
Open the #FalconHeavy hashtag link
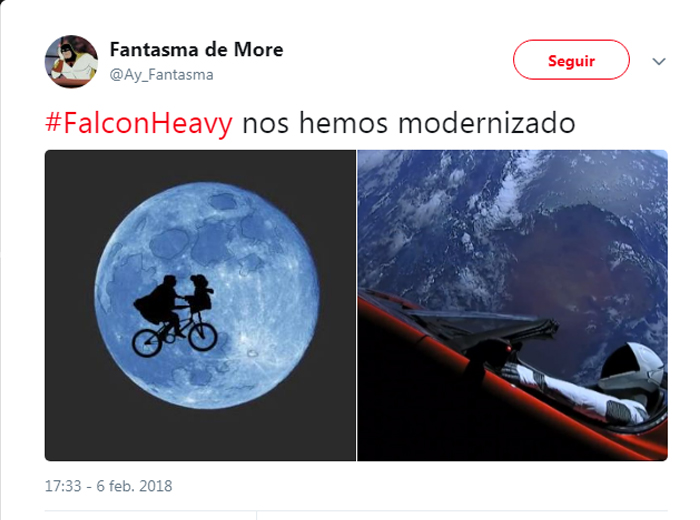tap(139, 123)
